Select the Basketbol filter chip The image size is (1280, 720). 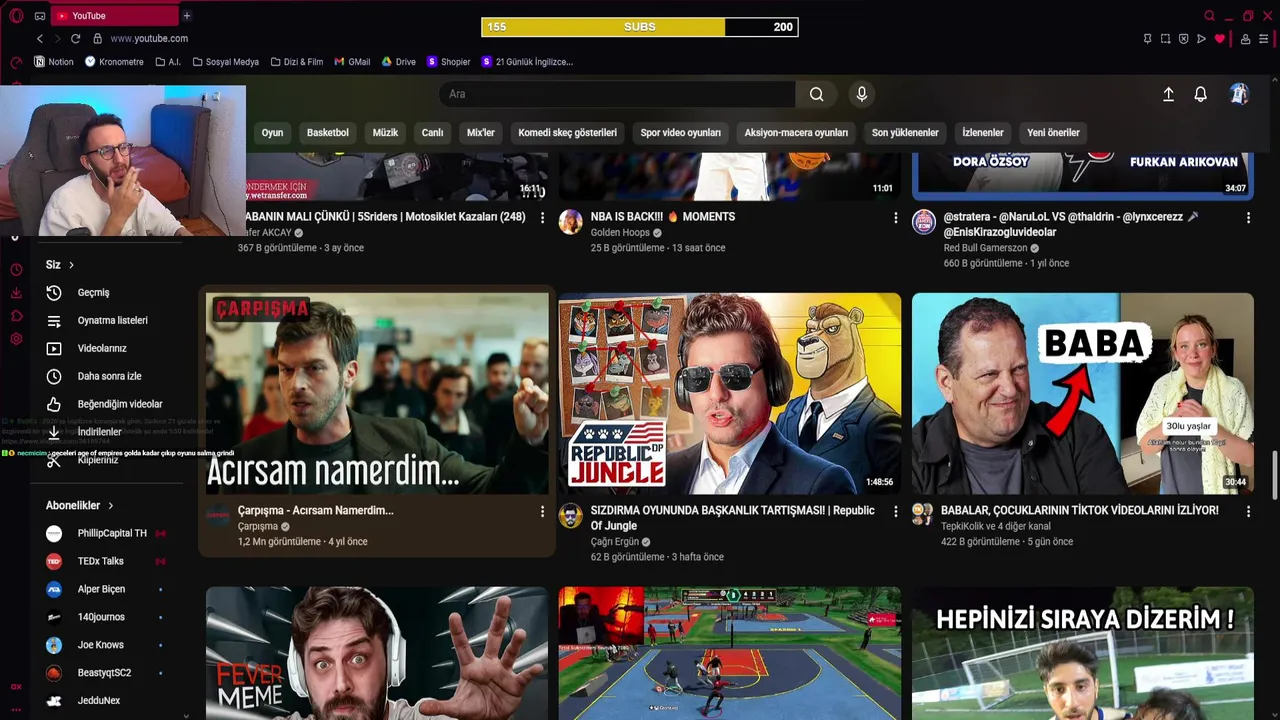coord(328,133)
